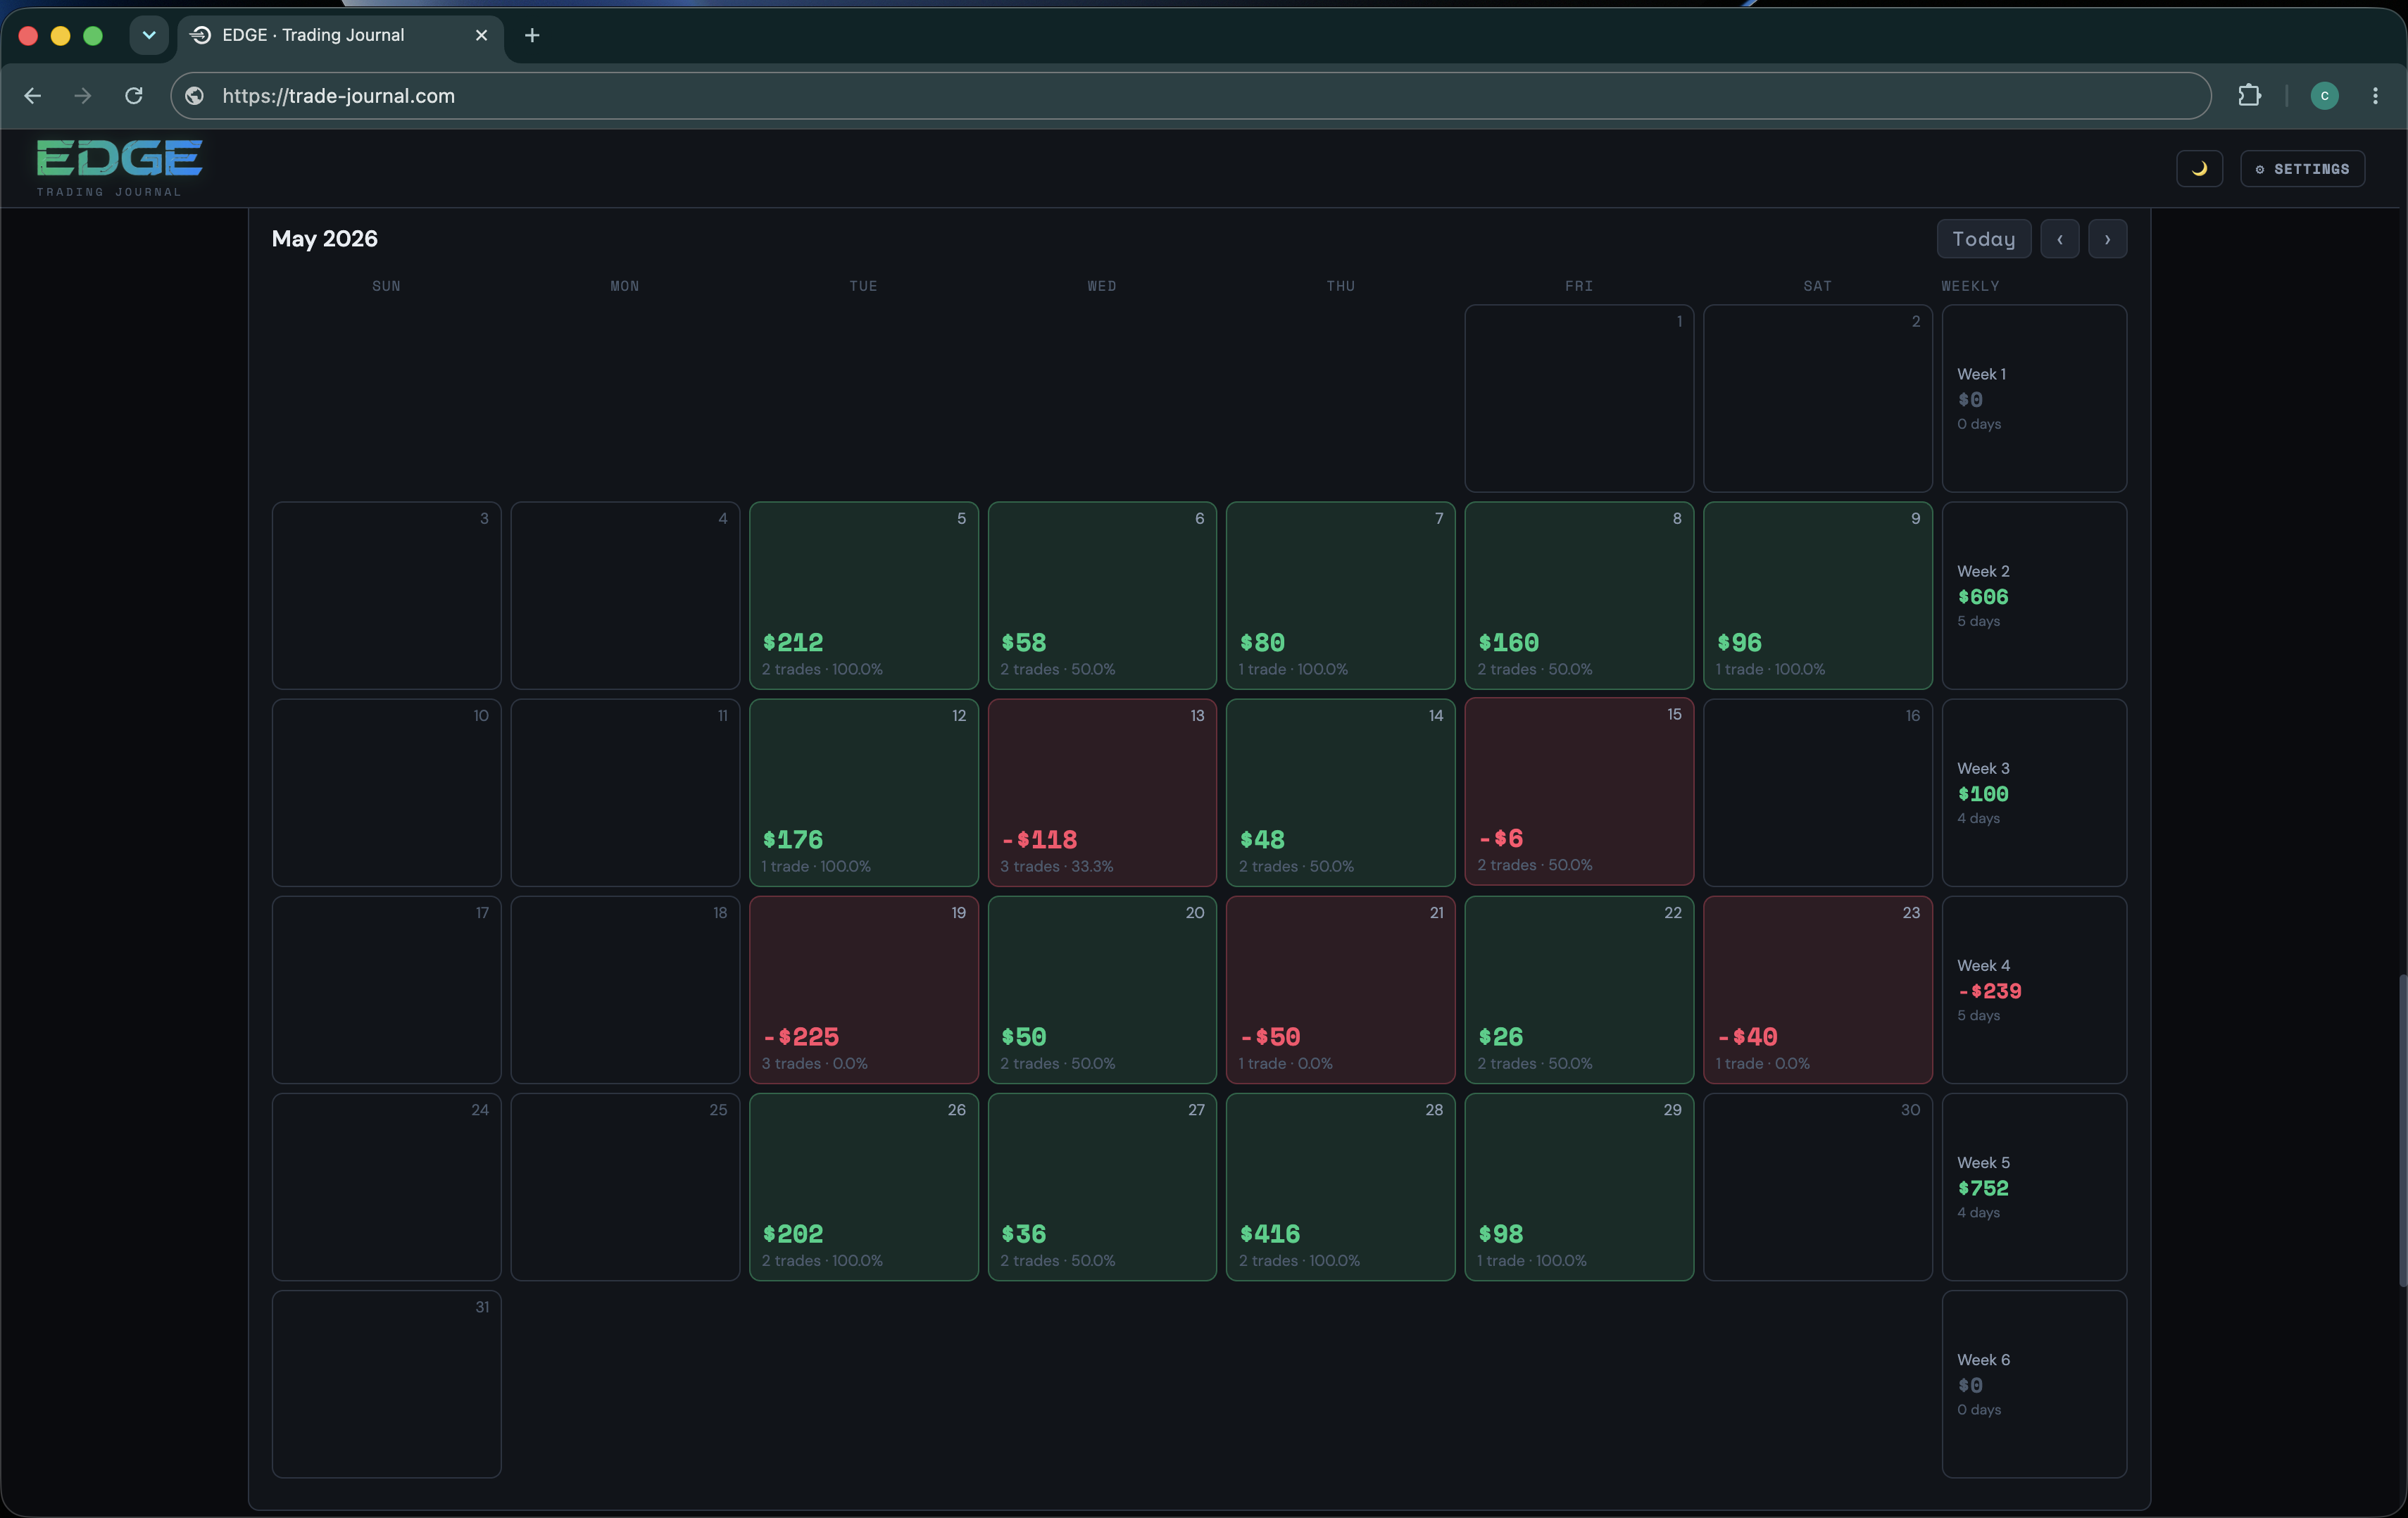Go to next month arrow
Screen dimensions: 2408x1518
pyautogui.click(x=2107, y=239)
